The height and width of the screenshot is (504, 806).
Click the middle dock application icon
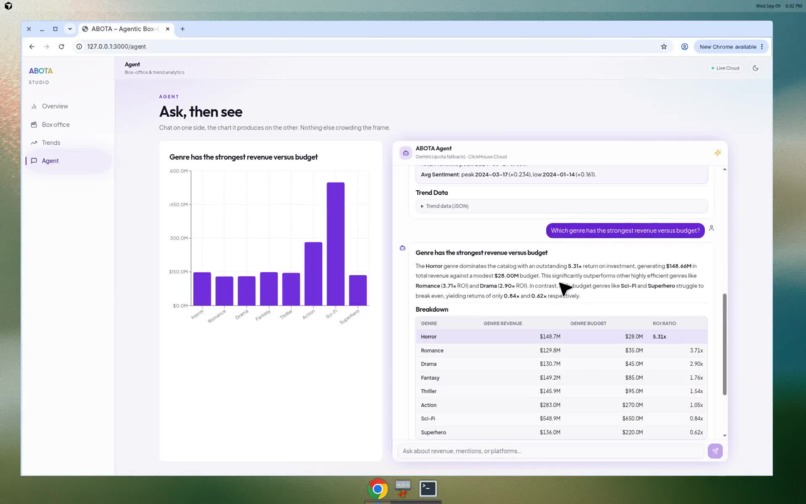coord(402,488)
